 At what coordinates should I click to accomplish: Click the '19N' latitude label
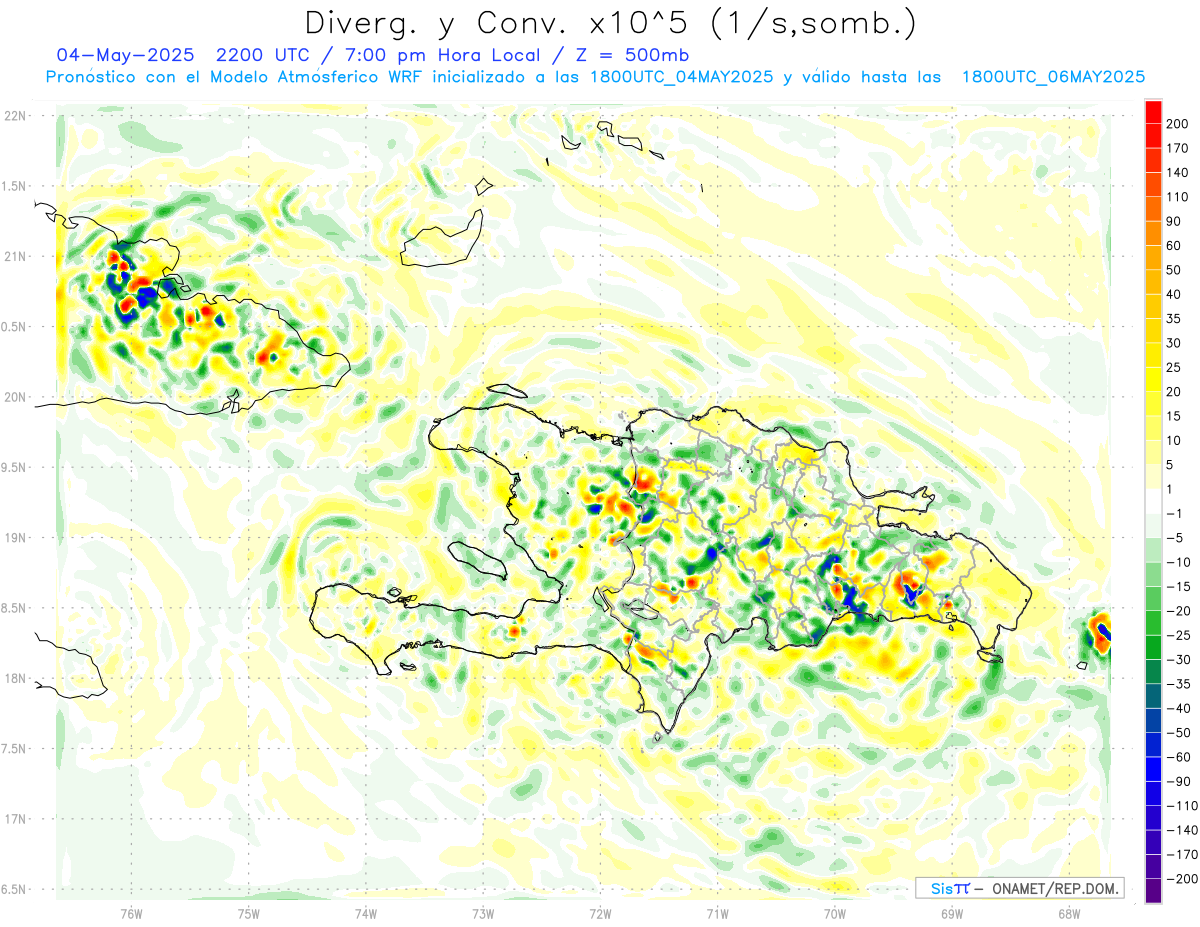tap(15, 538)
